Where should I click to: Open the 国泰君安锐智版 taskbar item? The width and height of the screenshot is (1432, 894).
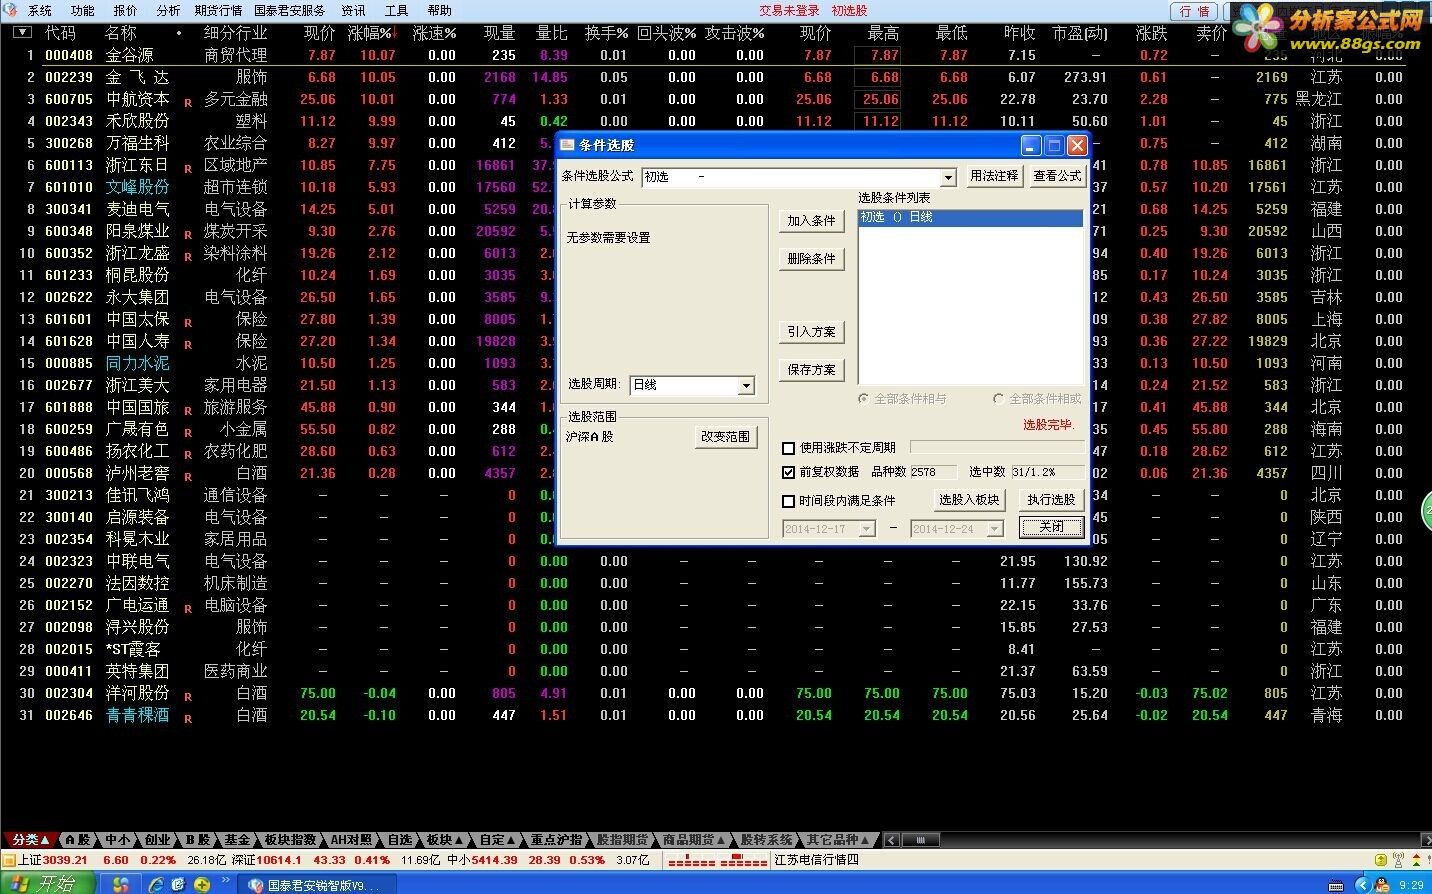(315, 885)
